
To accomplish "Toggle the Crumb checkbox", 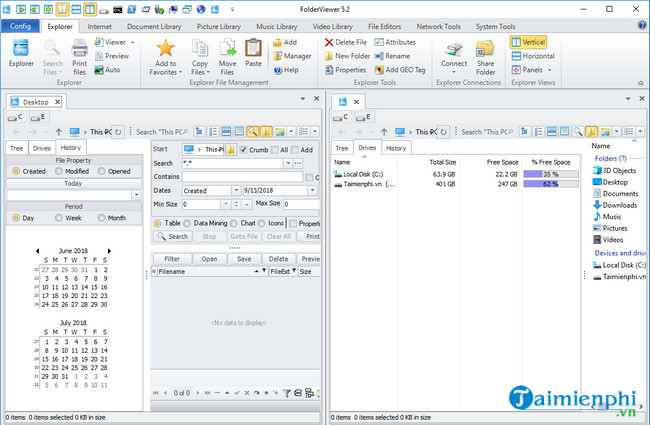I will [x=243, y=149].
